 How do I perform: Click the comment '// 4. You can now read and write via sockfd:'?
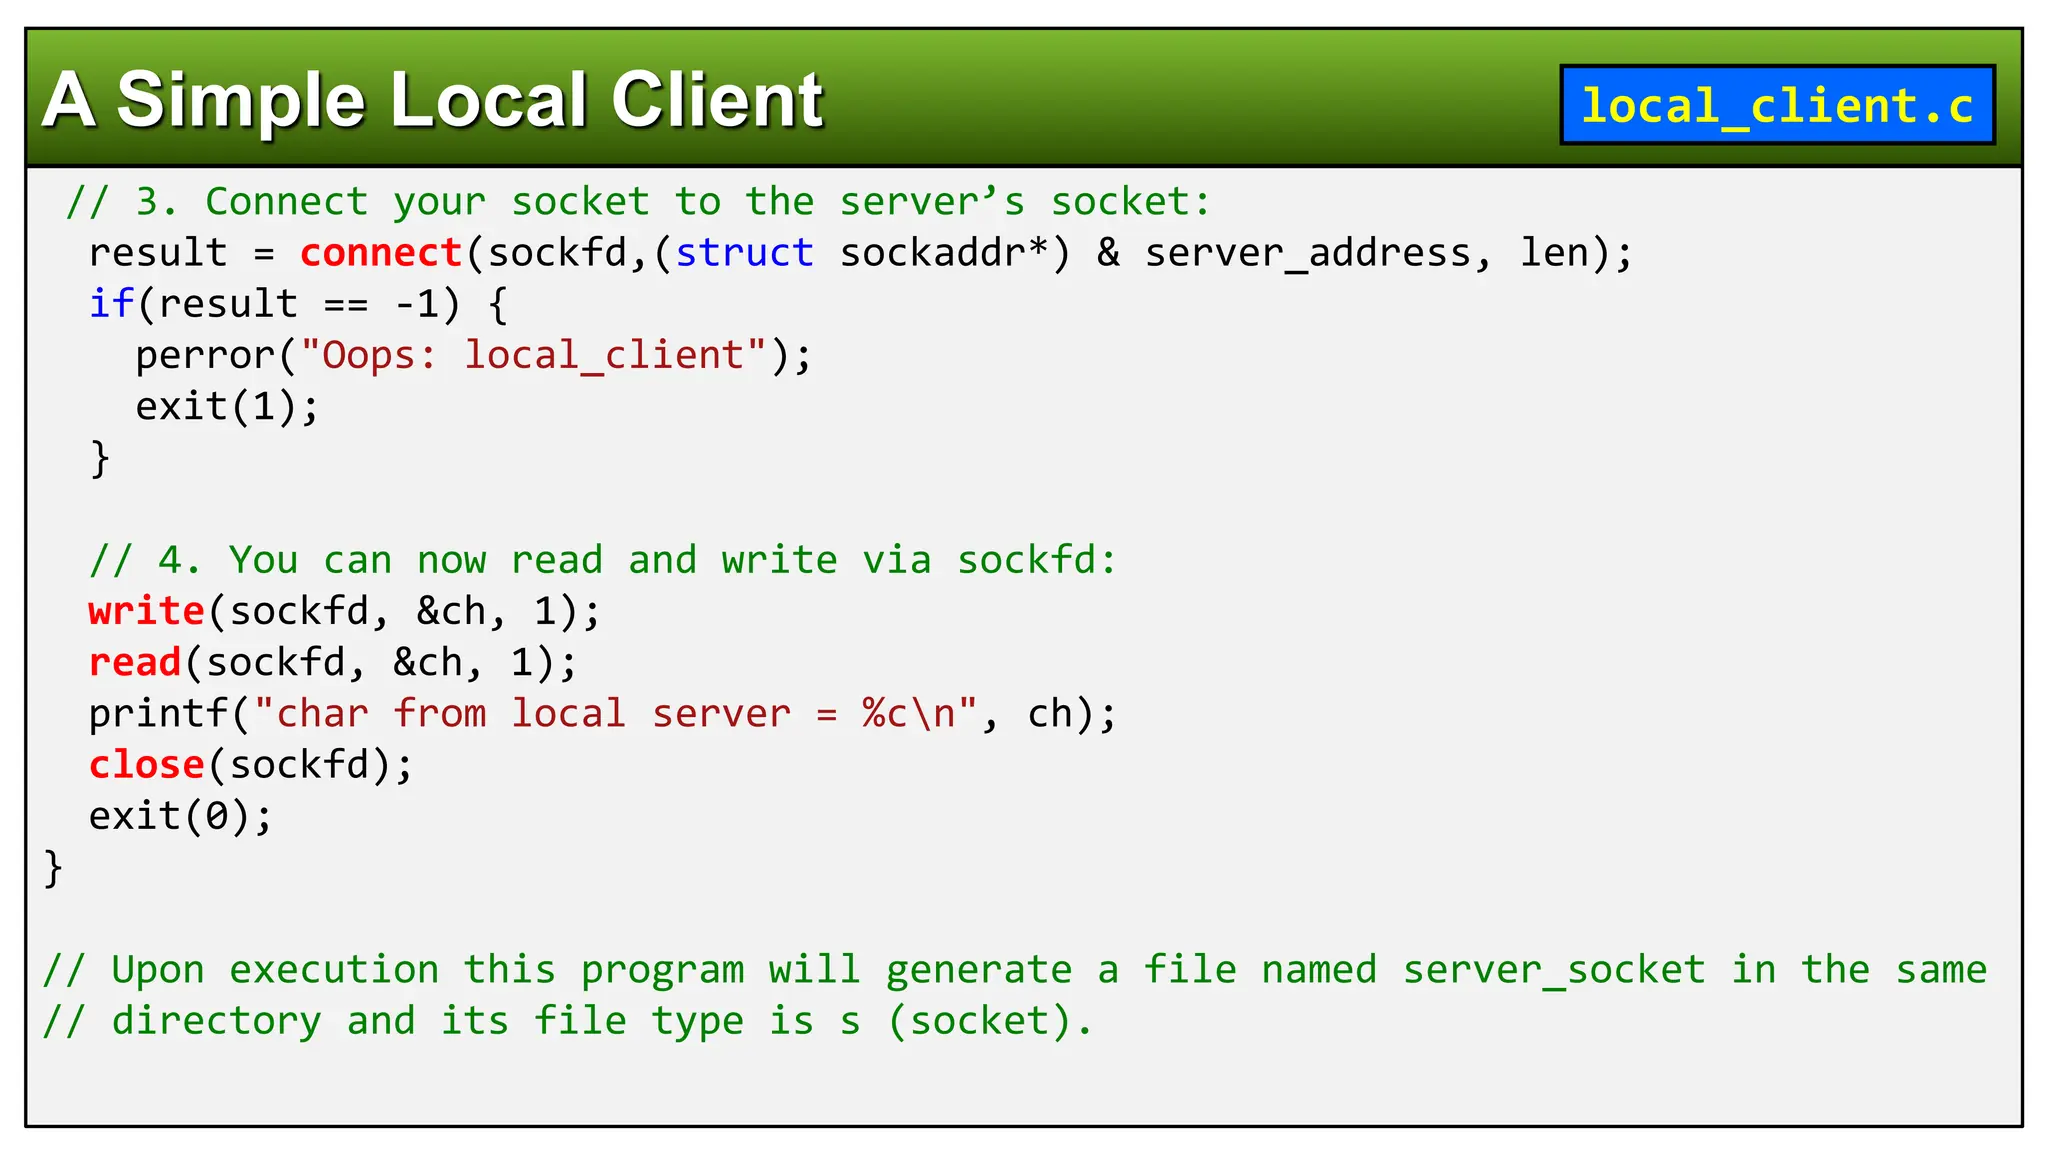[x=603, y=560]
